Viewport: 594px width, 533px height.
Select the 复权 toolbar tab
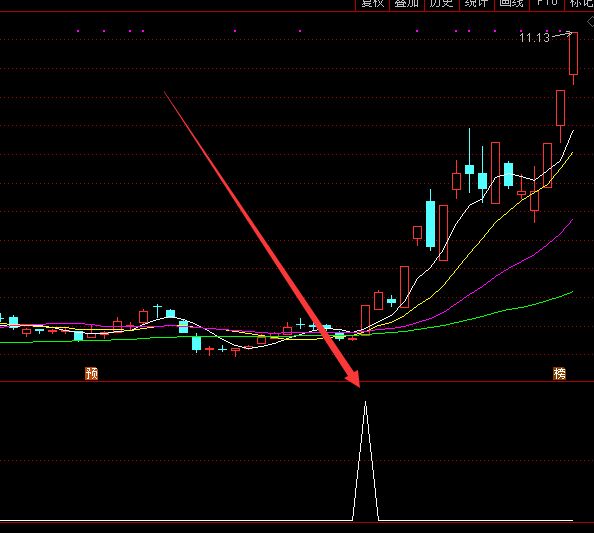click(x=372, y=4)
